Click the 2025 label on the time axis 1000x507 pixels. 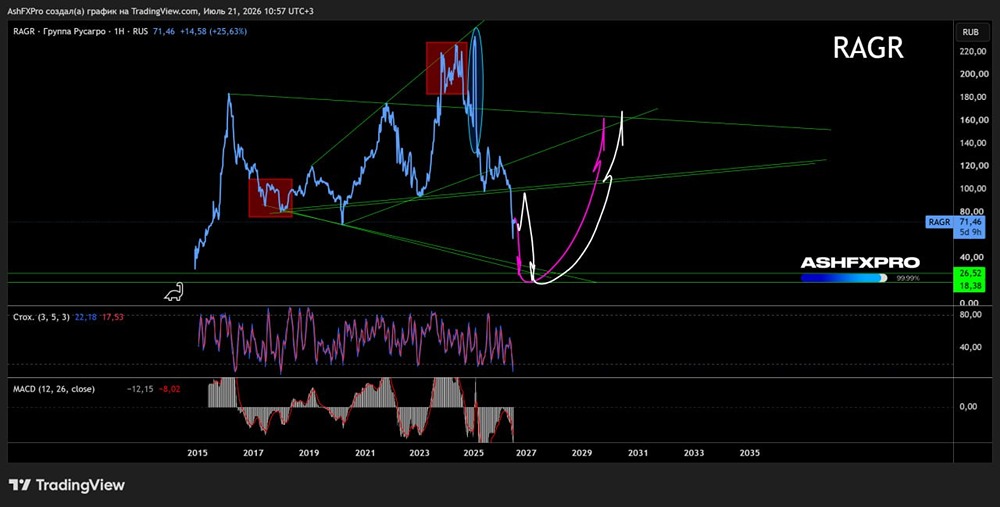click(x=474, y=453)
